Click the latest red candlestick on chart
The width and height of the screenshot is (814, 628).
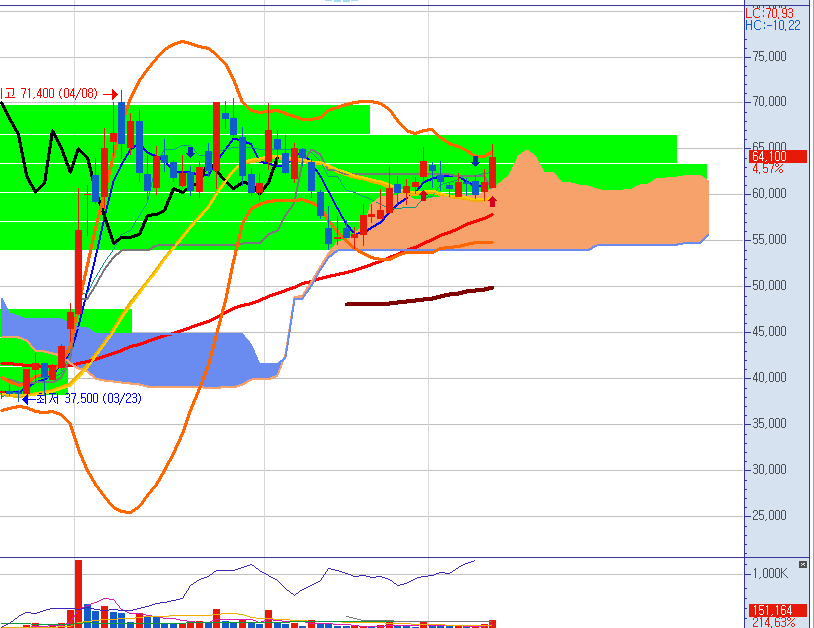coord(492,172)
